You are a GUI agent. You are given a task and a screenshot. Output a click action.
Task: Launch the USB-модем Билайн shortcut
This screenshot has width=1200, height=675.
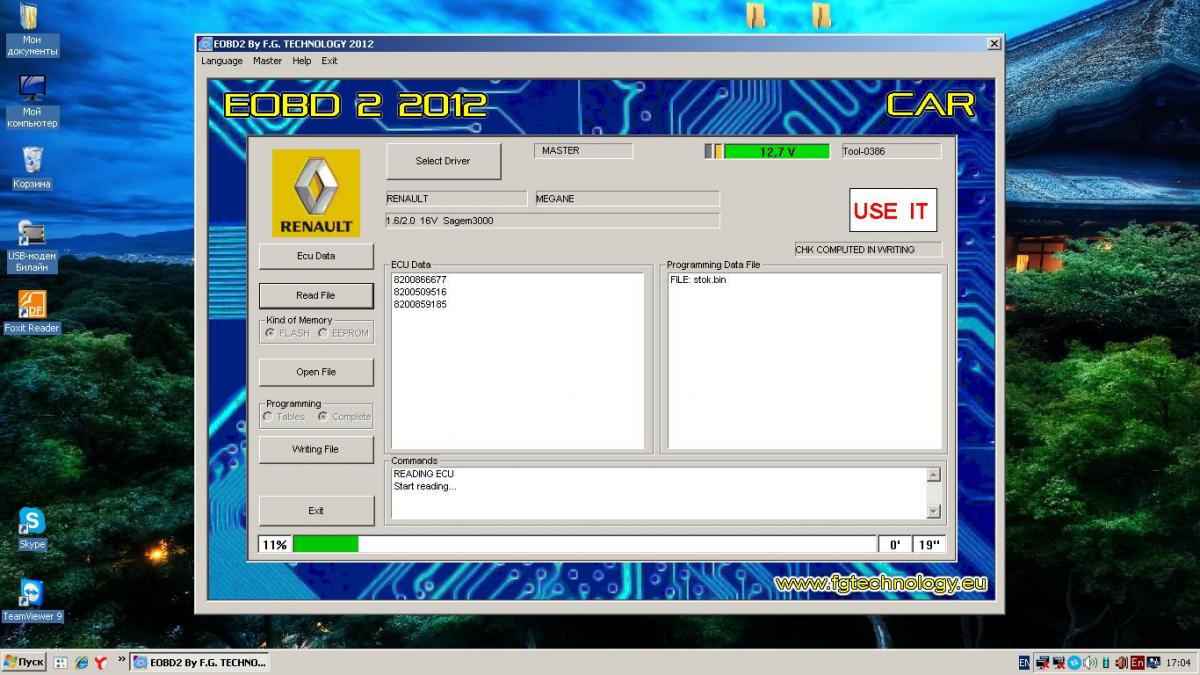click(32, 246)
